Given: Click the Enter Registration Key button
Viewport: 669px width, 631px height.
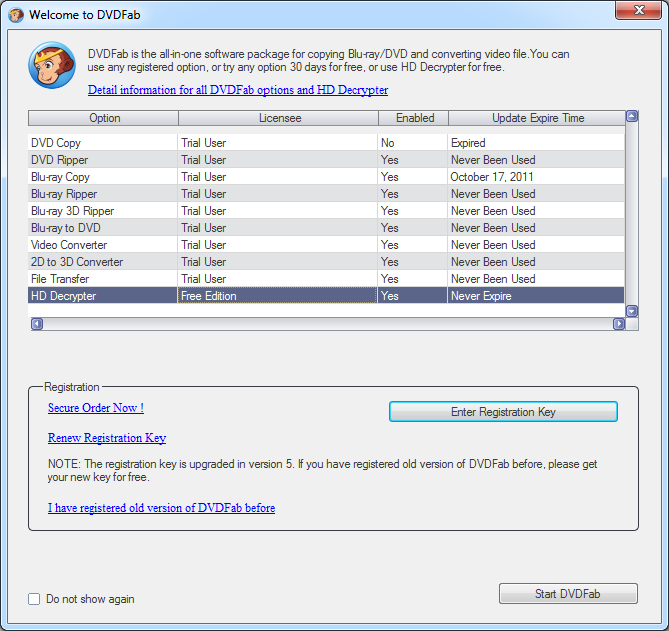Looking at the screenshot, I should click(503, 412).
